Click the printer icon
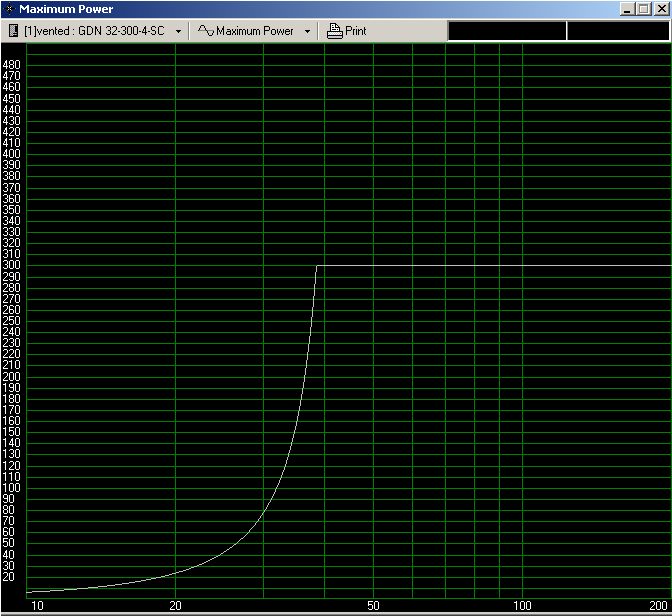Screen dimensions: 672x616 coord(334,31)
